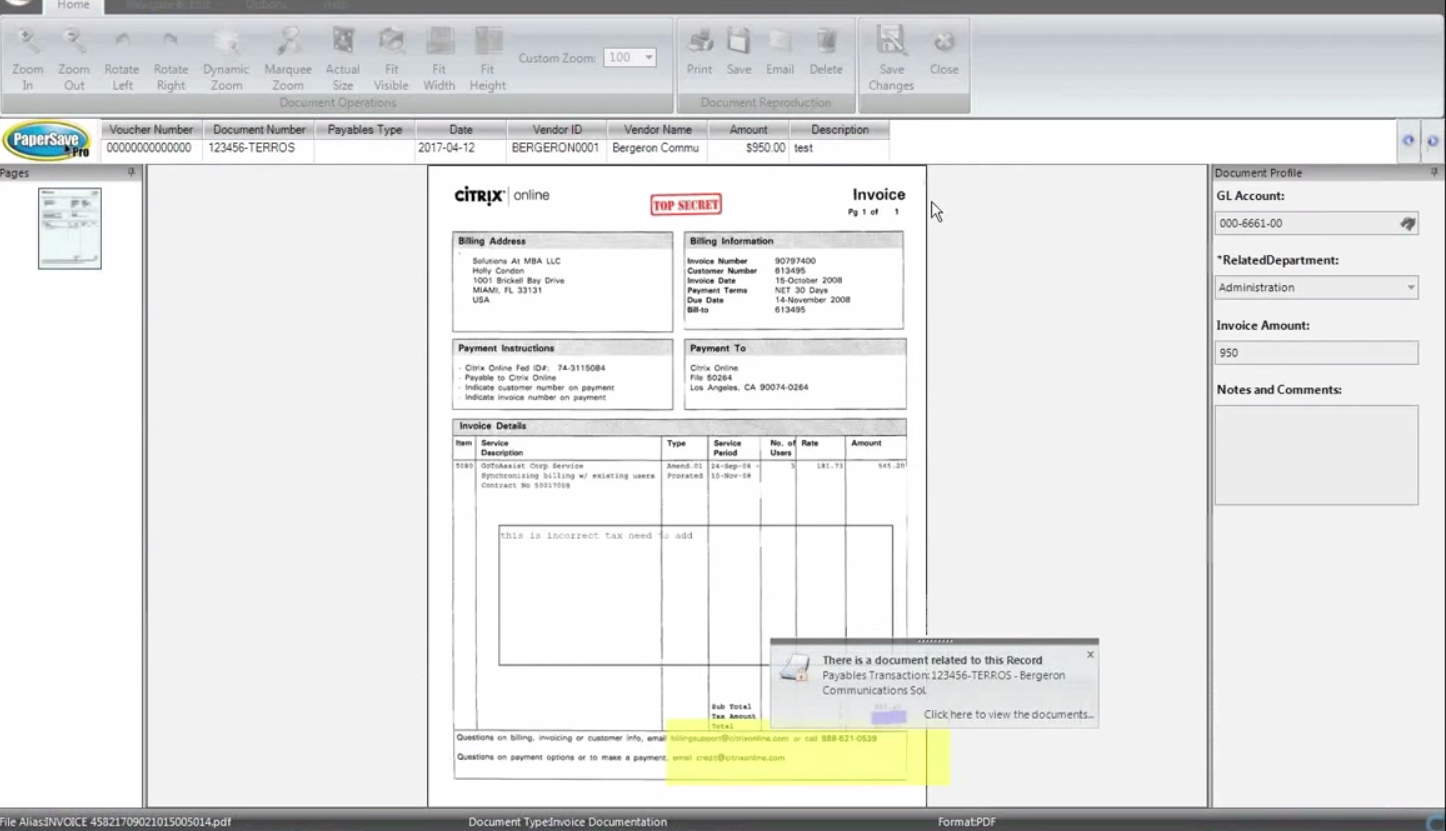Click the Date column header

pos(461,129)
